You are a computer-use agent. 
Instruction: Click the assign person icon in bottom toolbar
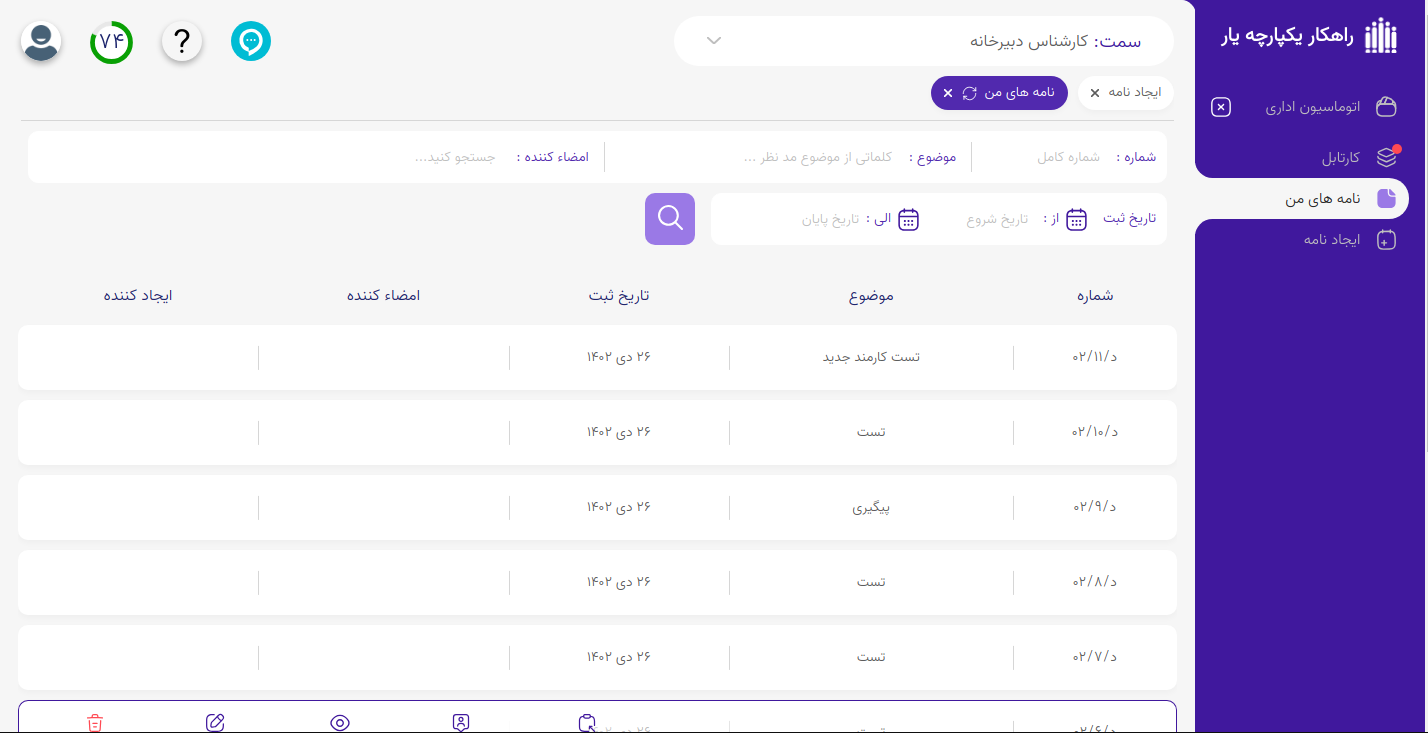tap(461, 722)
